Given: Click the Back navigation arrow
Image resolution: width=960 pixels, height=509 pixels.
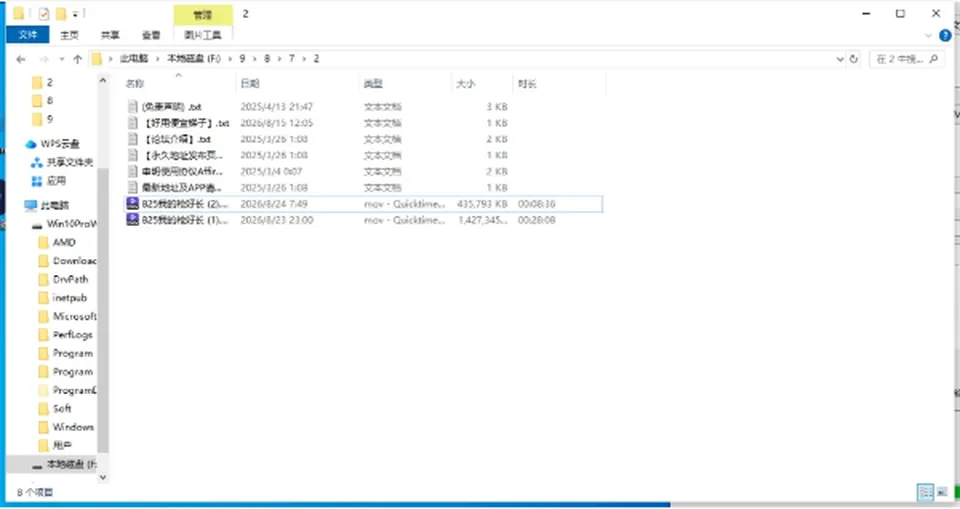Looking at the screenshot, I should (21, 59).
